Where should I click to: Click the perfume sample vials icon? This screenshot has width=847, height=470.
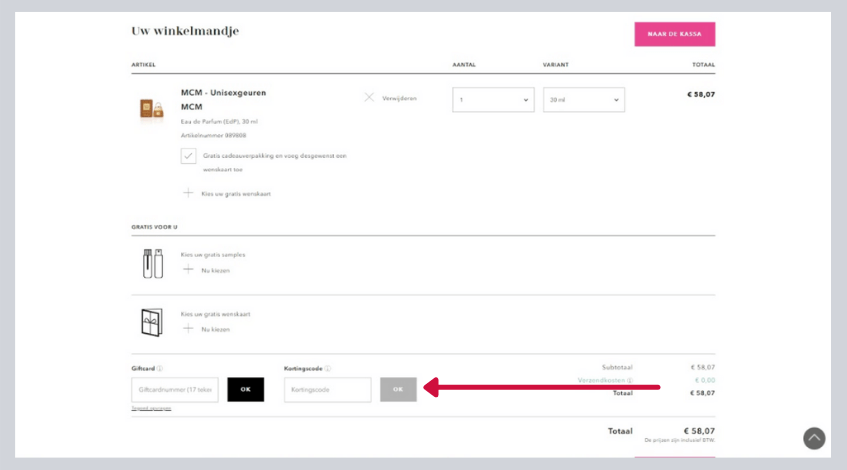tap(152, 264)
